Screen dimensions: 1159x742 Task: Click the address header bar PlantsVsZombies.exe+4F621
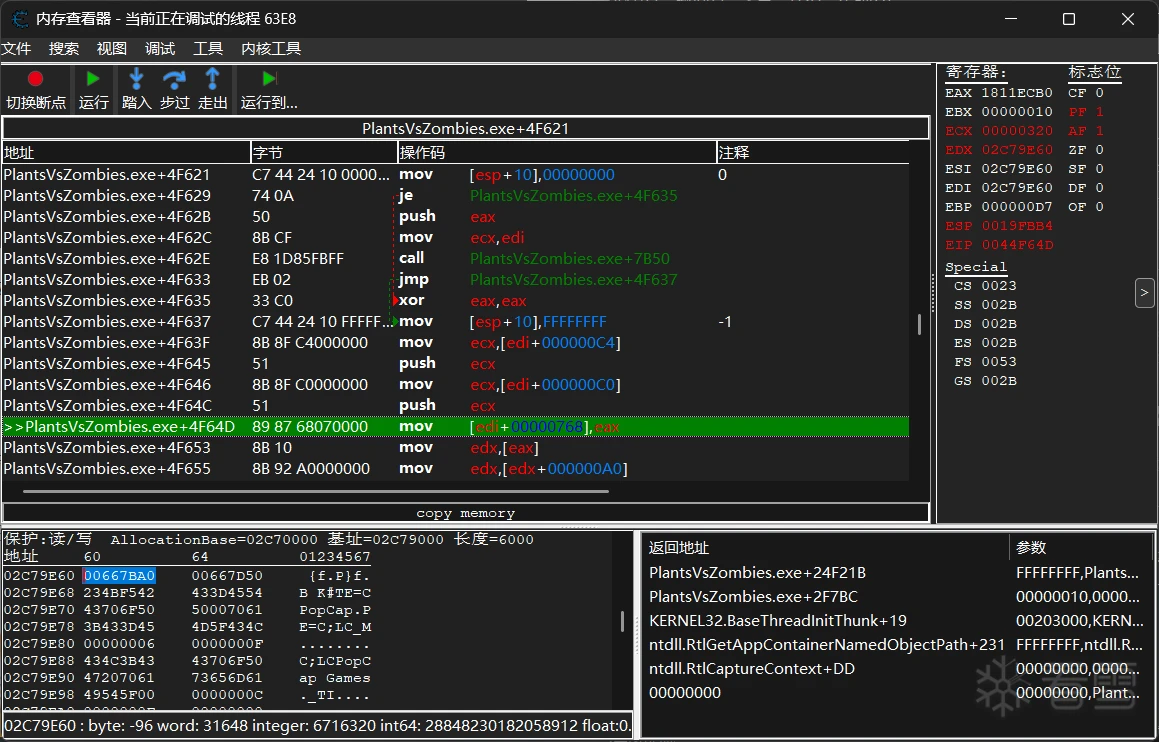466,128
